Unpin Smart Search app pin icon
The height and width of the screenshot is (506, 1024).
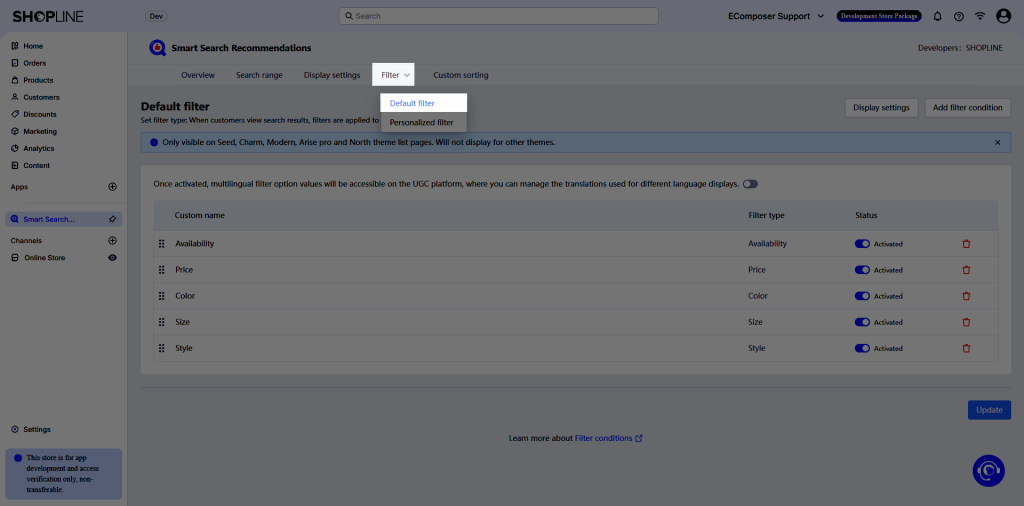(112, 219)
